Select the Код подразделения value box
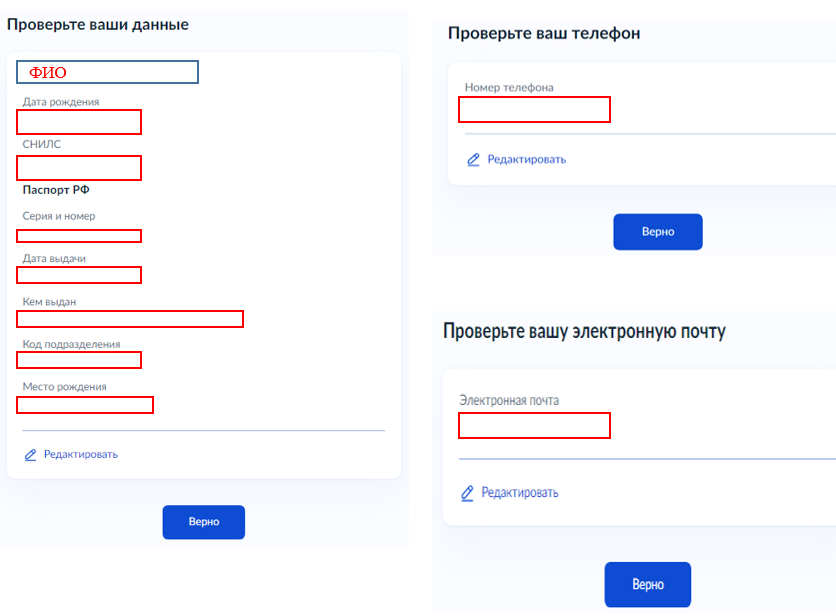The height and width of the screenshot is (616, 836). (79, 360)
